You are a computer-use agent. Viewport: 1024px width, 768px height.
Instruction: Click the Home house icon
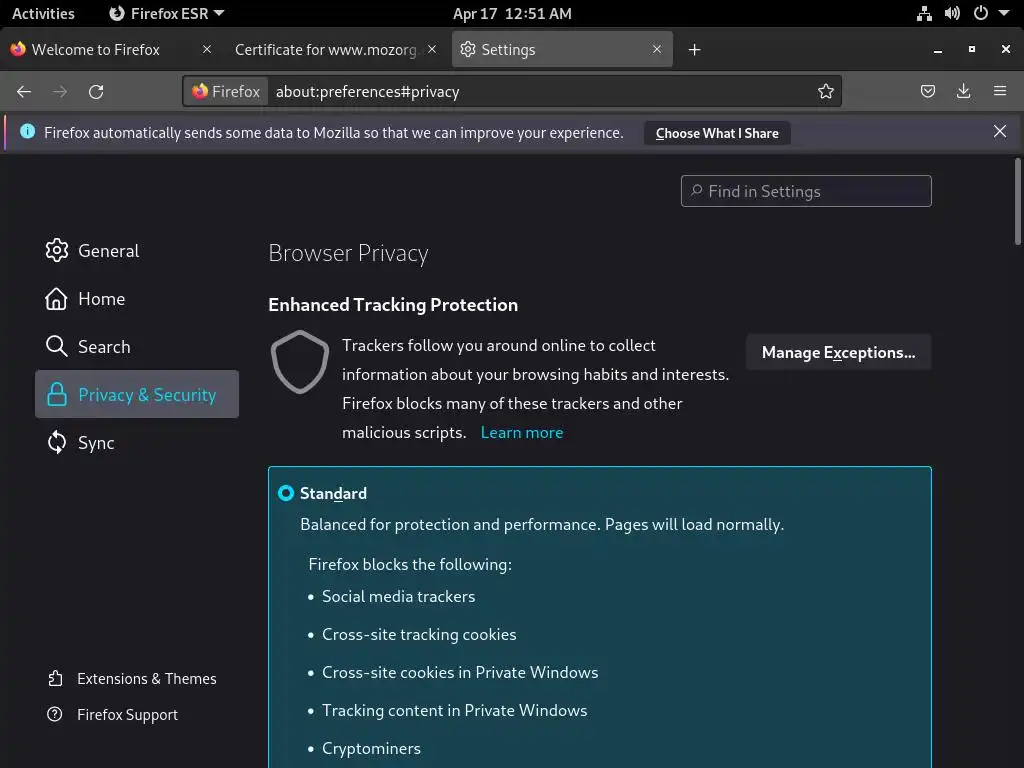pyautogui.click(x=56, y=298)
